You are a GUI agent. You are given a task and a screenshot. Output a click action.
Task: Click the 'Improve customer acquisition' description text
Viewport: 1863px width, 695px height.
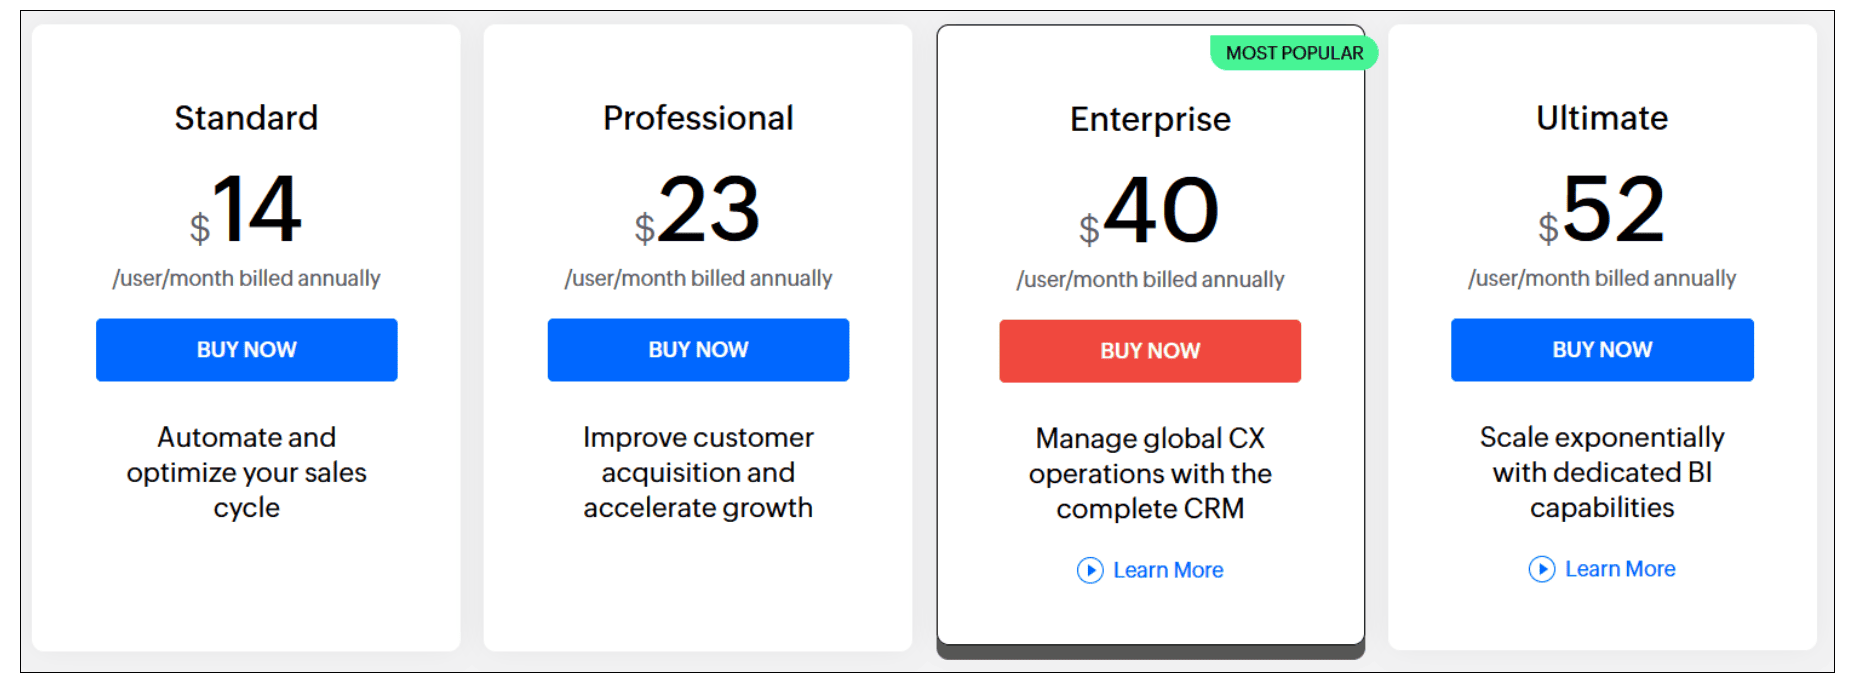pyautogui.click(x=698, y=472)
